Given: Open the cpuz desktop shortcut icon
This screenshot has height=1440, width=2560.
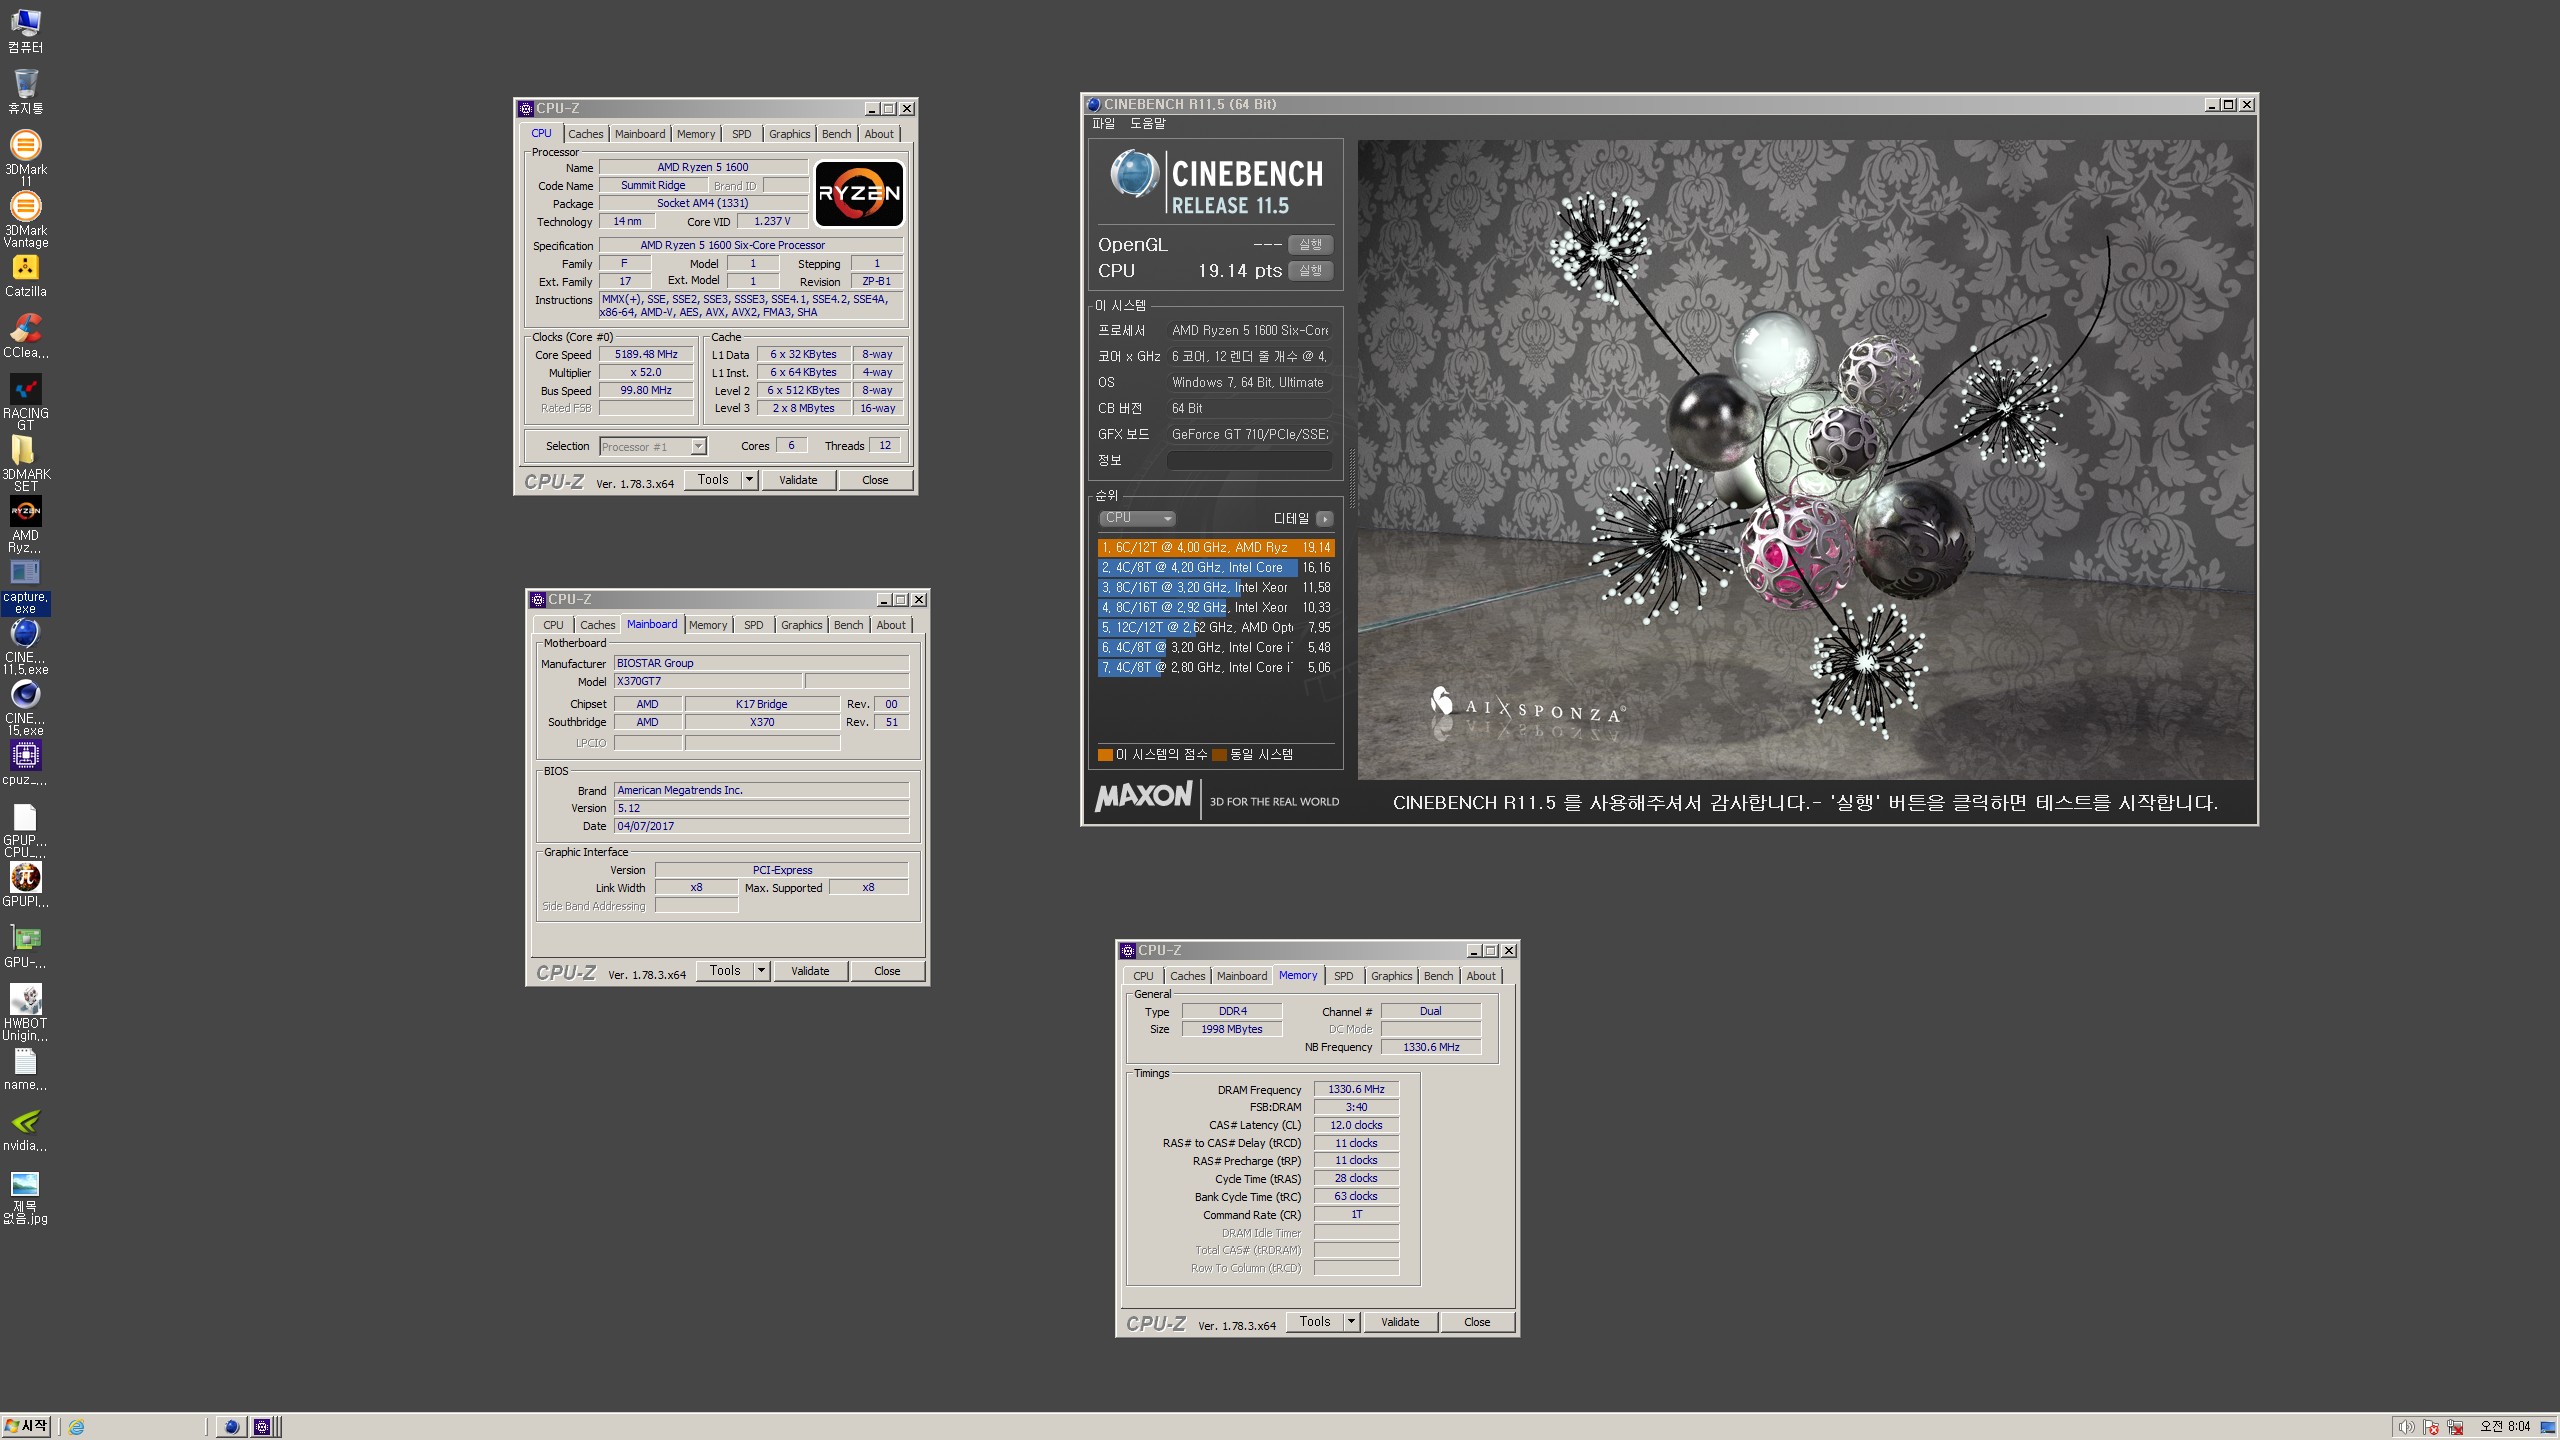Looking at the screenshot, I should [x=25, y=763].
